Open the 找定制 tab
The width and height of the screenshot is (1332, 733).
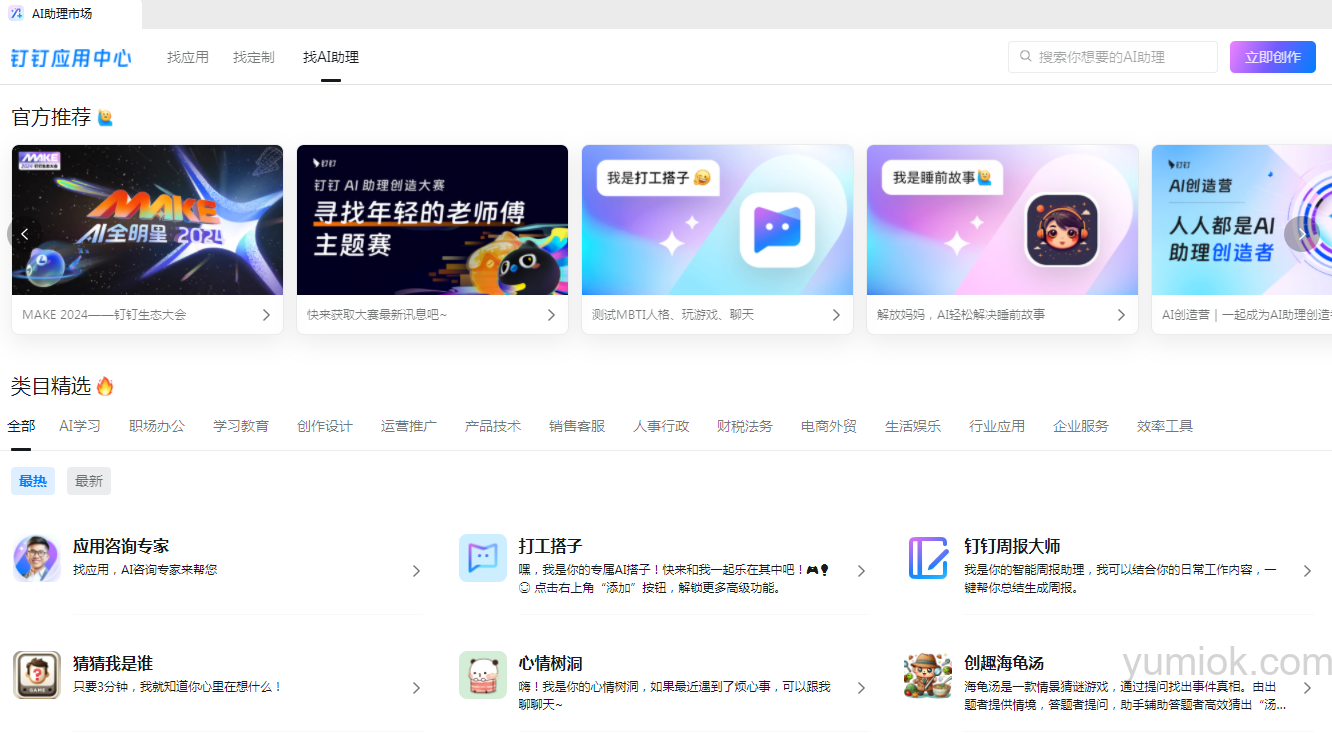(254, 57)
